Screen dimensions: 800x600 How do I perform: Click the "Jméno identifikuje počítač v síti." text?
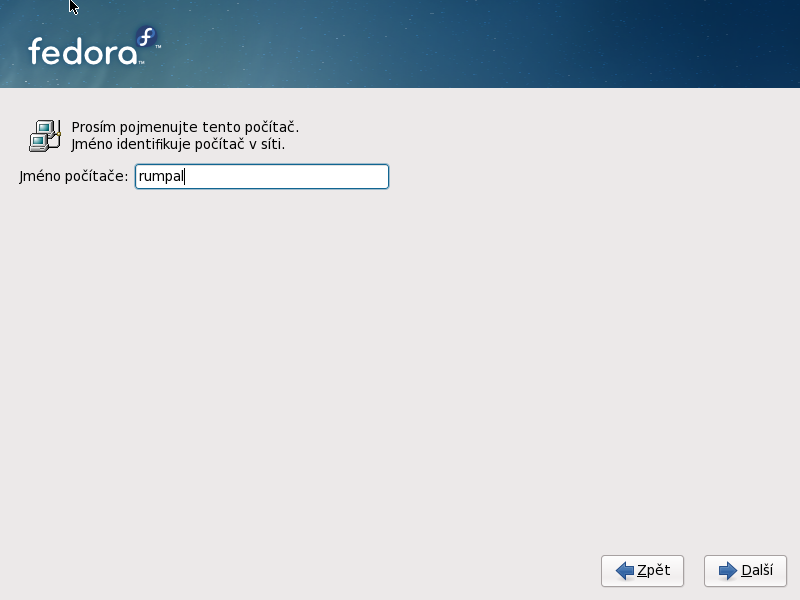click(178, 144)
